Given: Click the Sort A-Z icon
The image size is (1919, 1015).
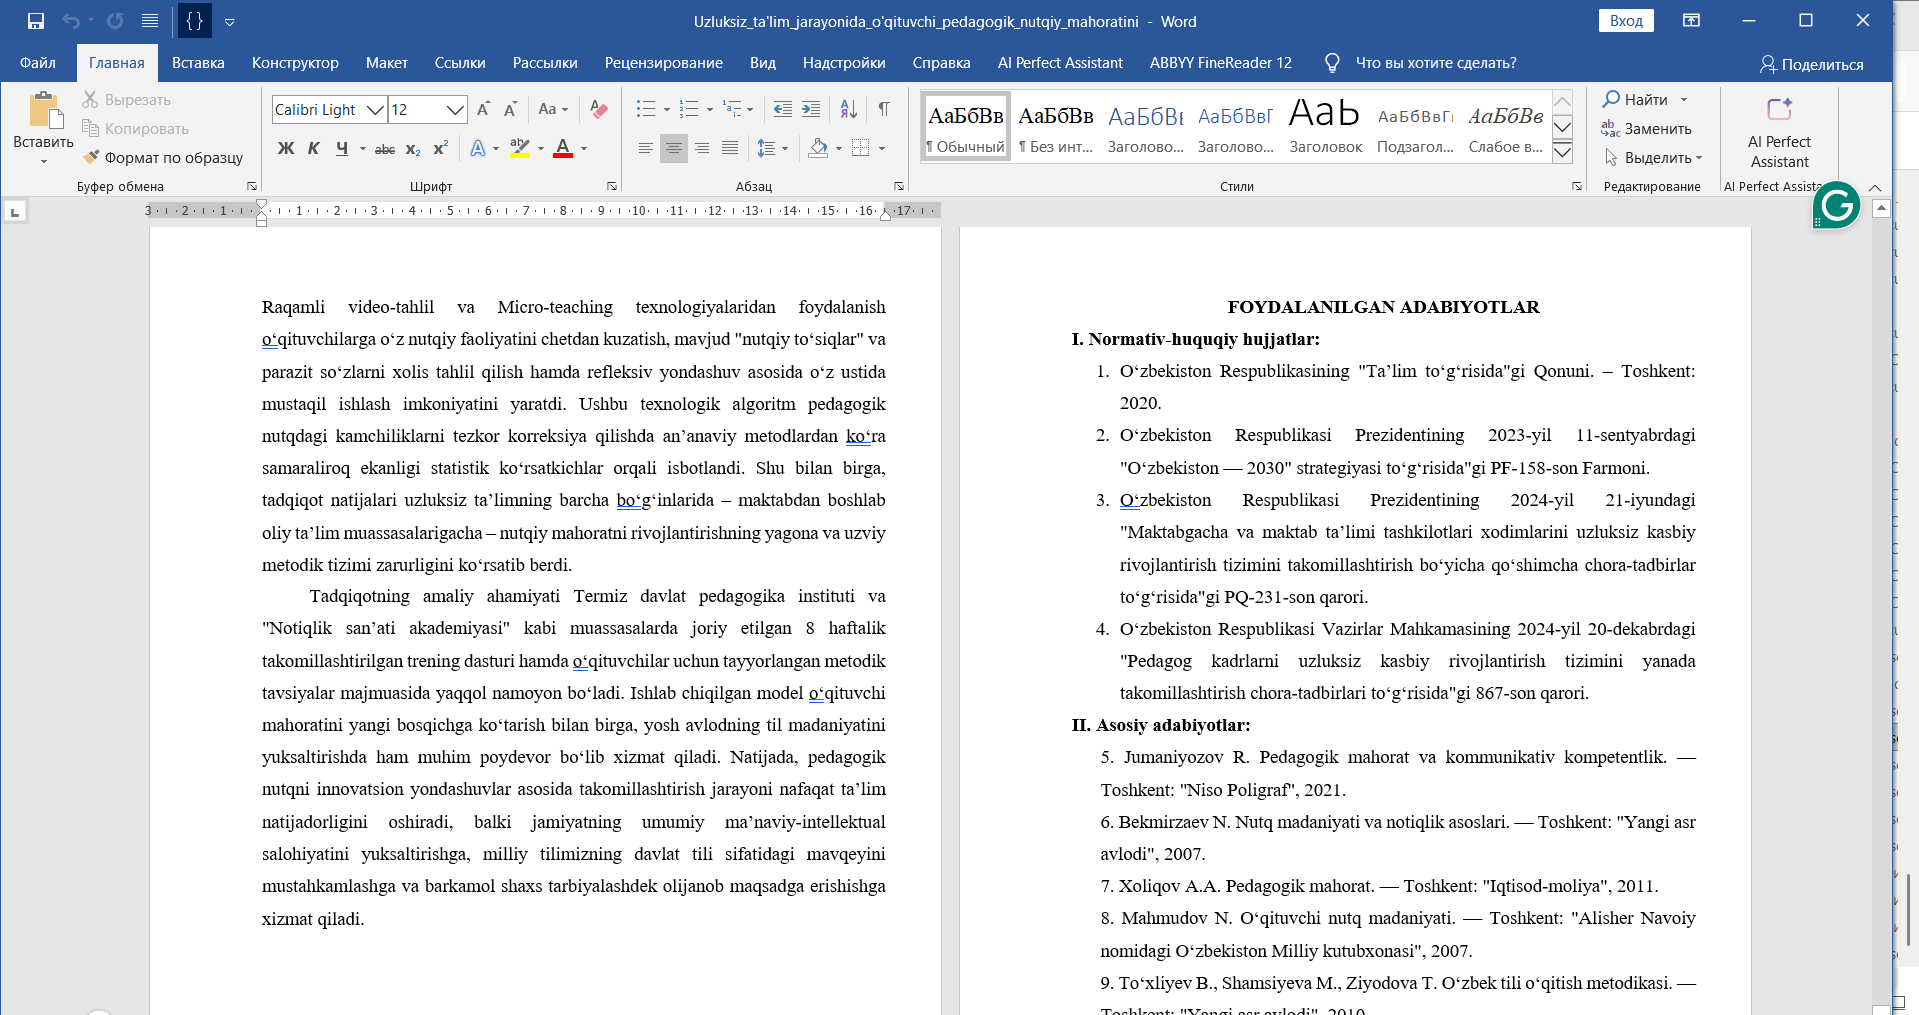Looking at the screenshot, I should 848,109.
